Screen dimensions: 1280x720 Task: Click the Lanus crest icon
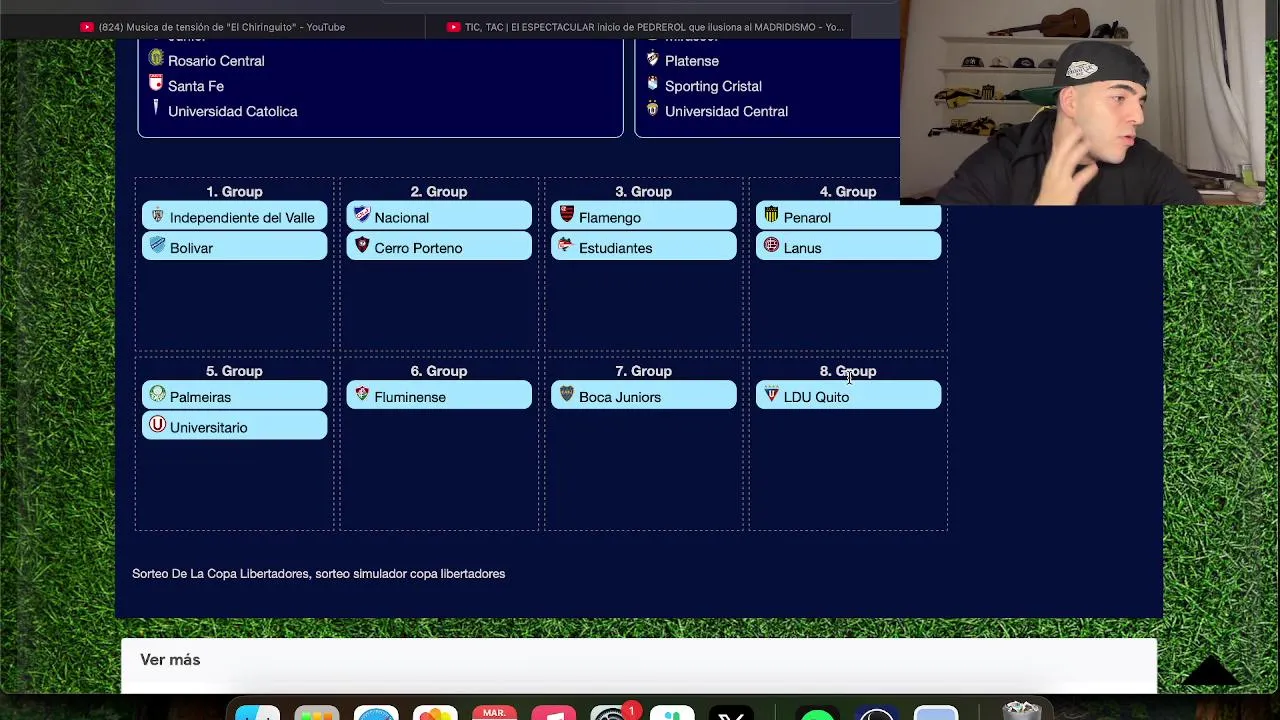click(x=771, y=245)
